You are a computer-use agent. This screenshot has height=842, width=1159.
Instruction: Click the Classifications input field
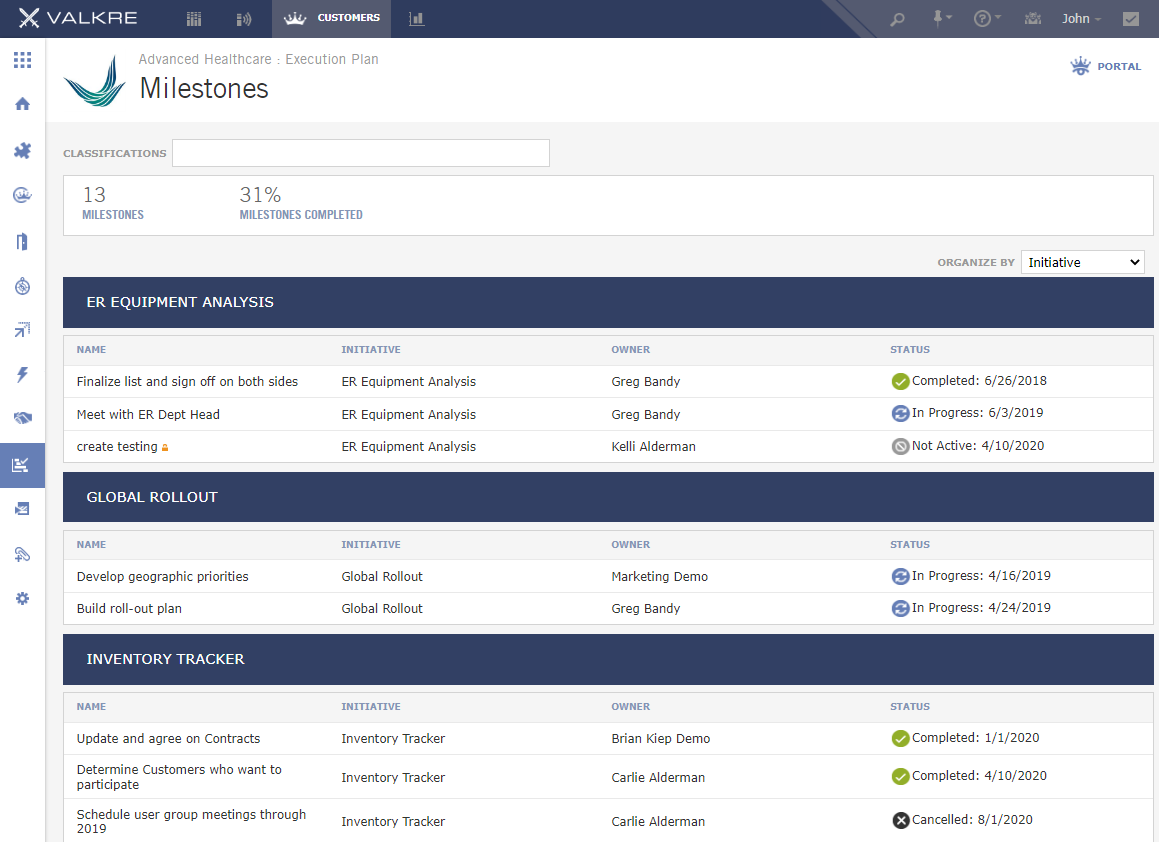(361, 153)
